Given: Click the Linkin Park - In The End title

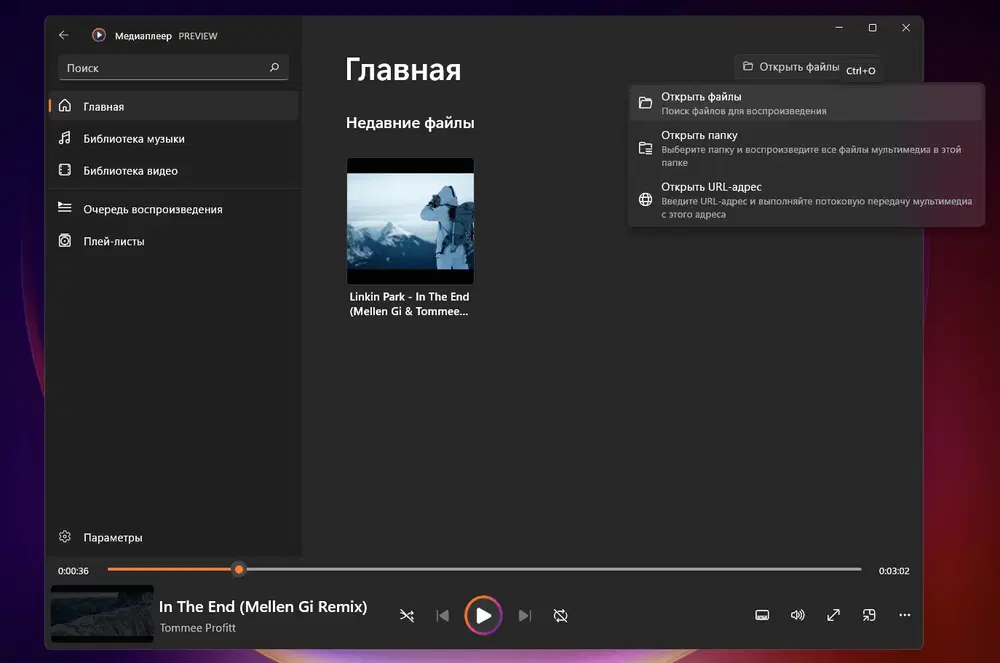Looking at the screenshot, I should [409, 303].
